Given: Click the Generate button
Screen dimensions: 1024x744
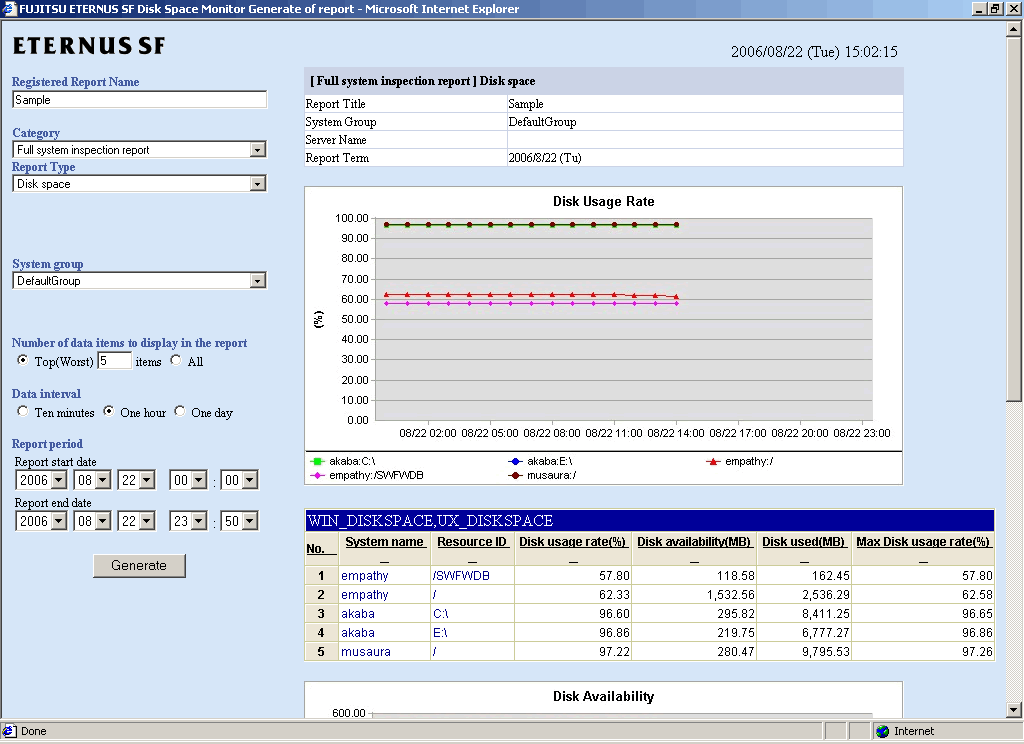Looking at the screenshot, I should point(139,566).
